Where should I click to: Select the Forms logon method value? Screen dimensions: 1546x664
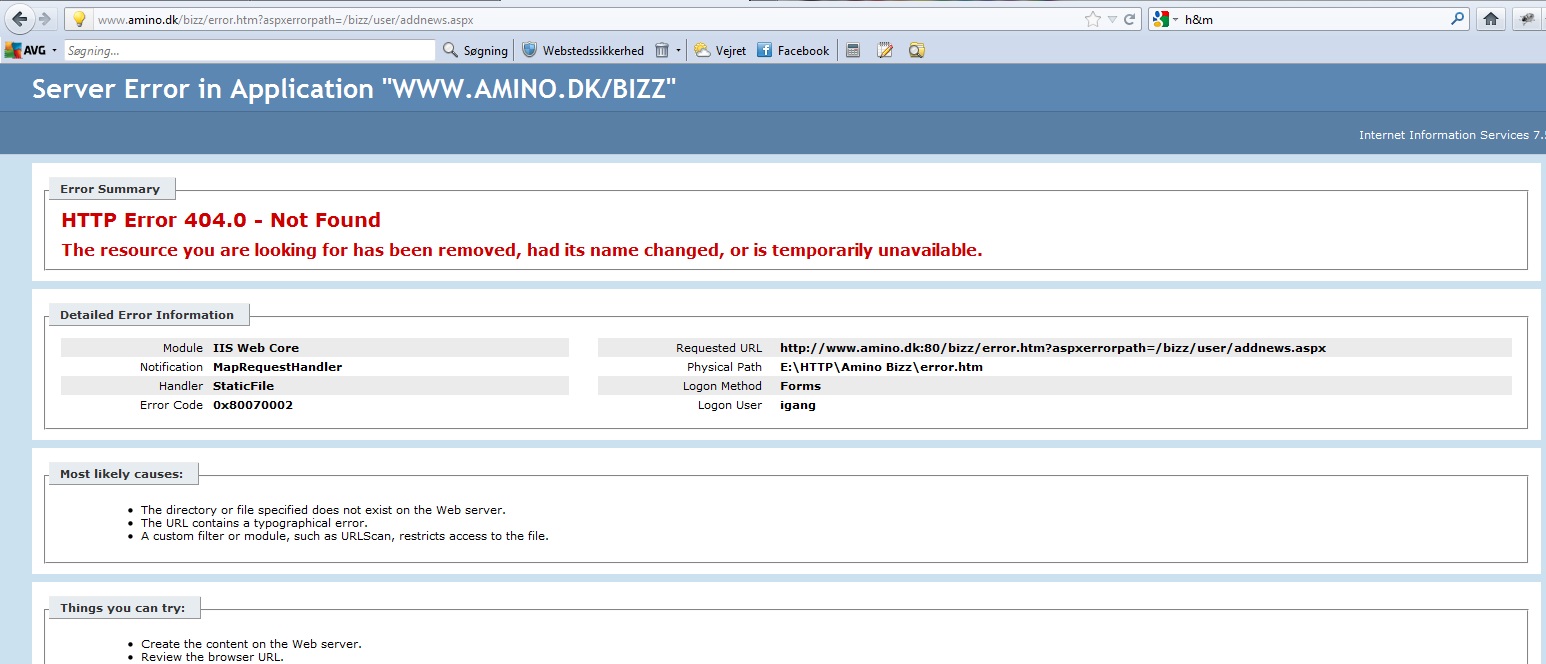click(x=800, y=386)
